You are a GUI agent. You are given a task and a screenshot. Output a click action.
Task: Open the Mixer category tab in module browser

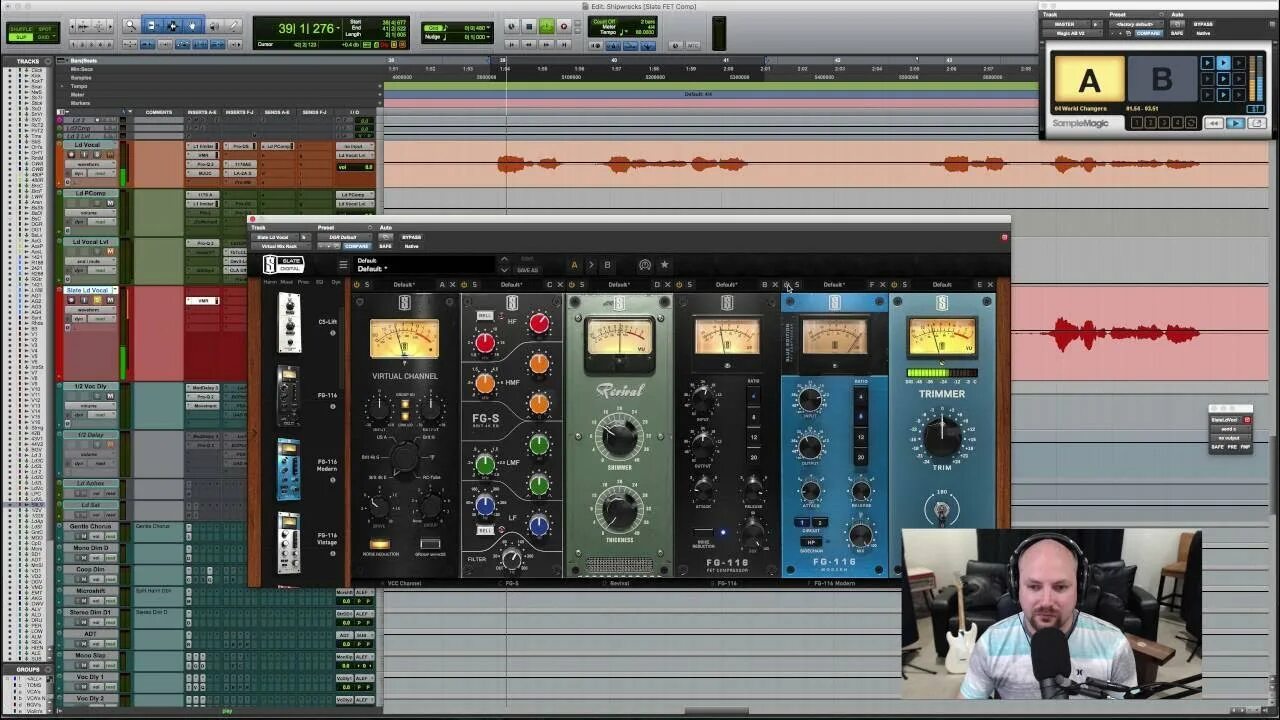(x=286, y=282)
